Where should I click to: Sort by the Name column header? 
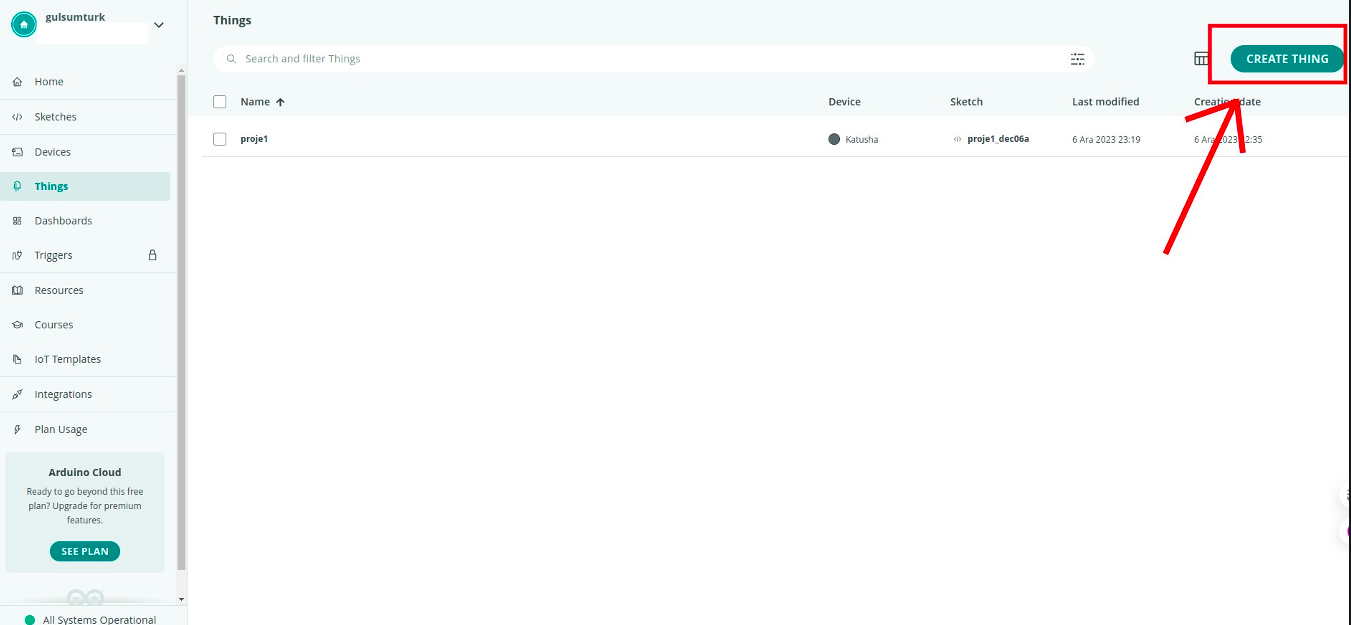click(255, 102)
